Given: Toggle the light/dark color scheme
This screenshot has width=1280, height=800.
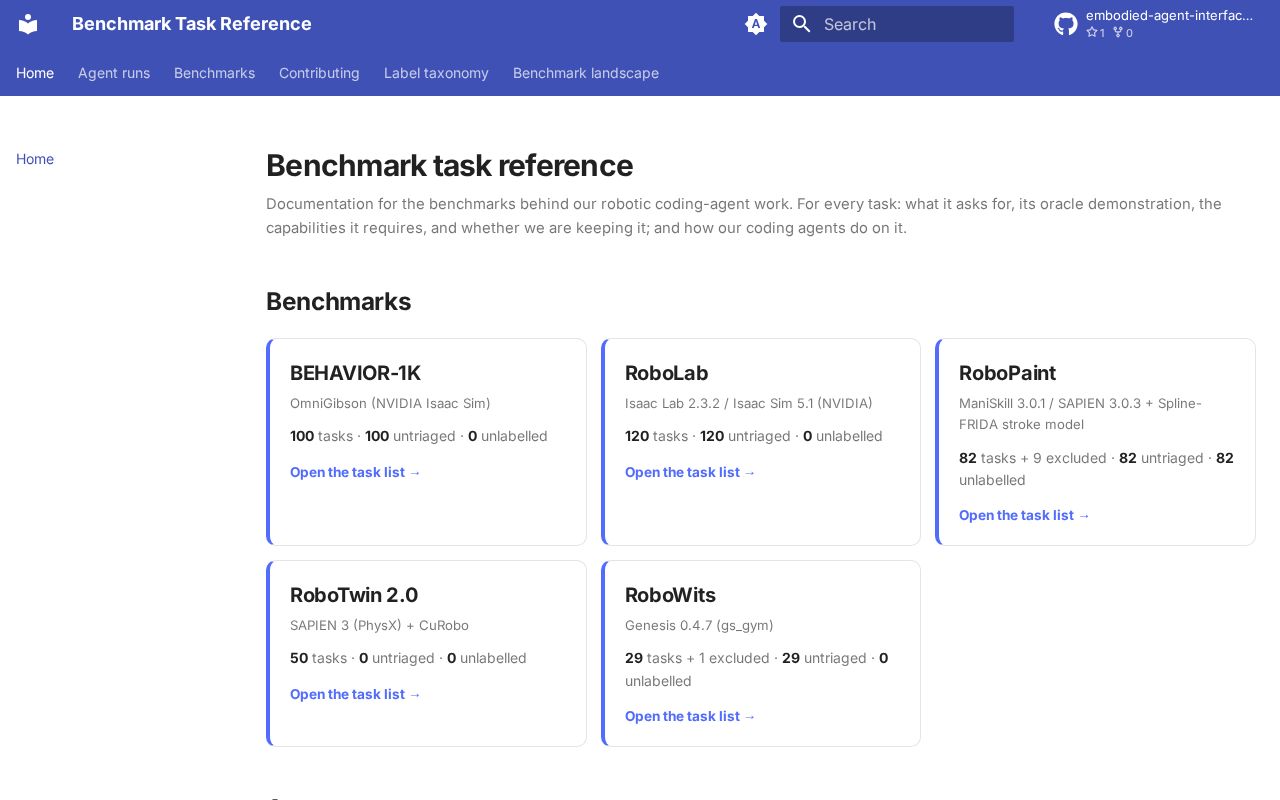Looking at the screenshot, I should point(756,24).
